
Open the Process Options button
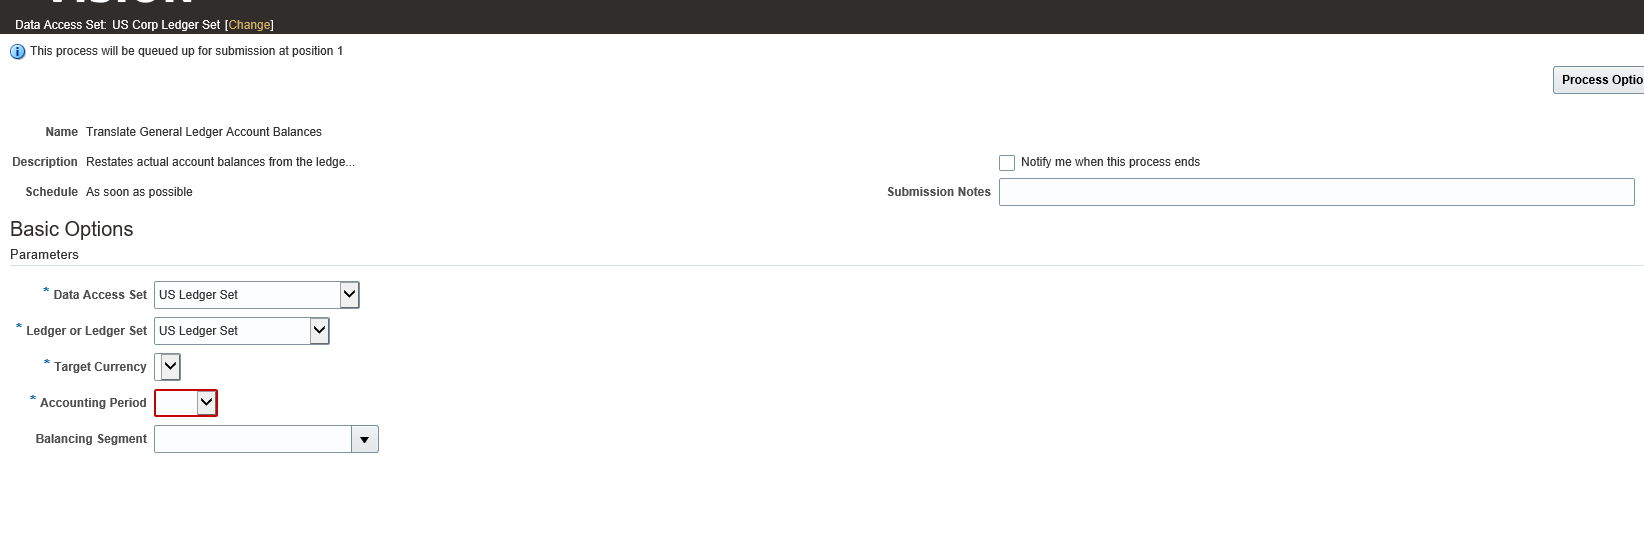1600,80
